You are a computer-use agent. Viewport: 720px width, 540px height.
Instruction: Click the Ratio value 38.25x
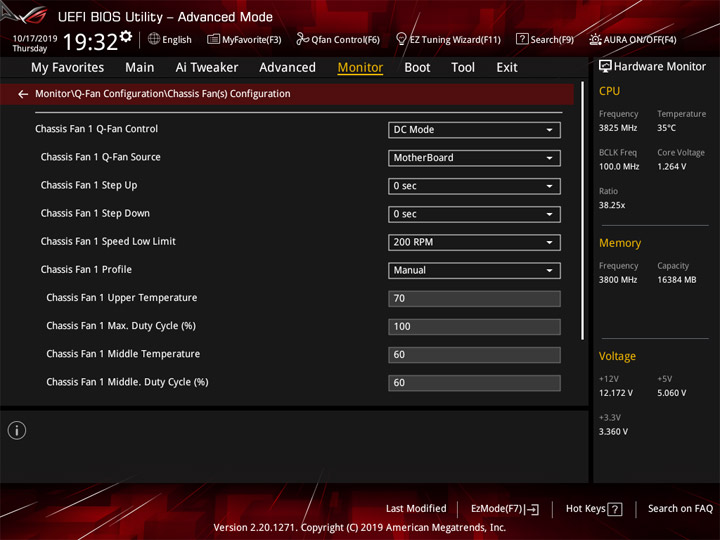click(x=612, y=205)
